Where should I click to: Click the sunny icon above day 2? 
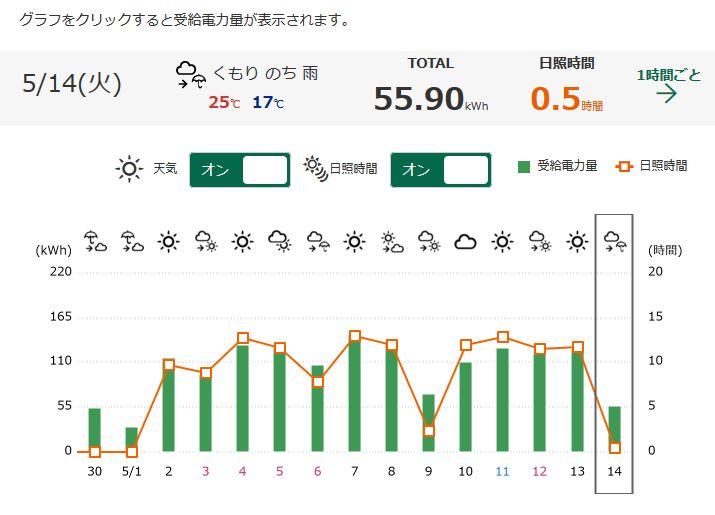[x=169, y=242]
